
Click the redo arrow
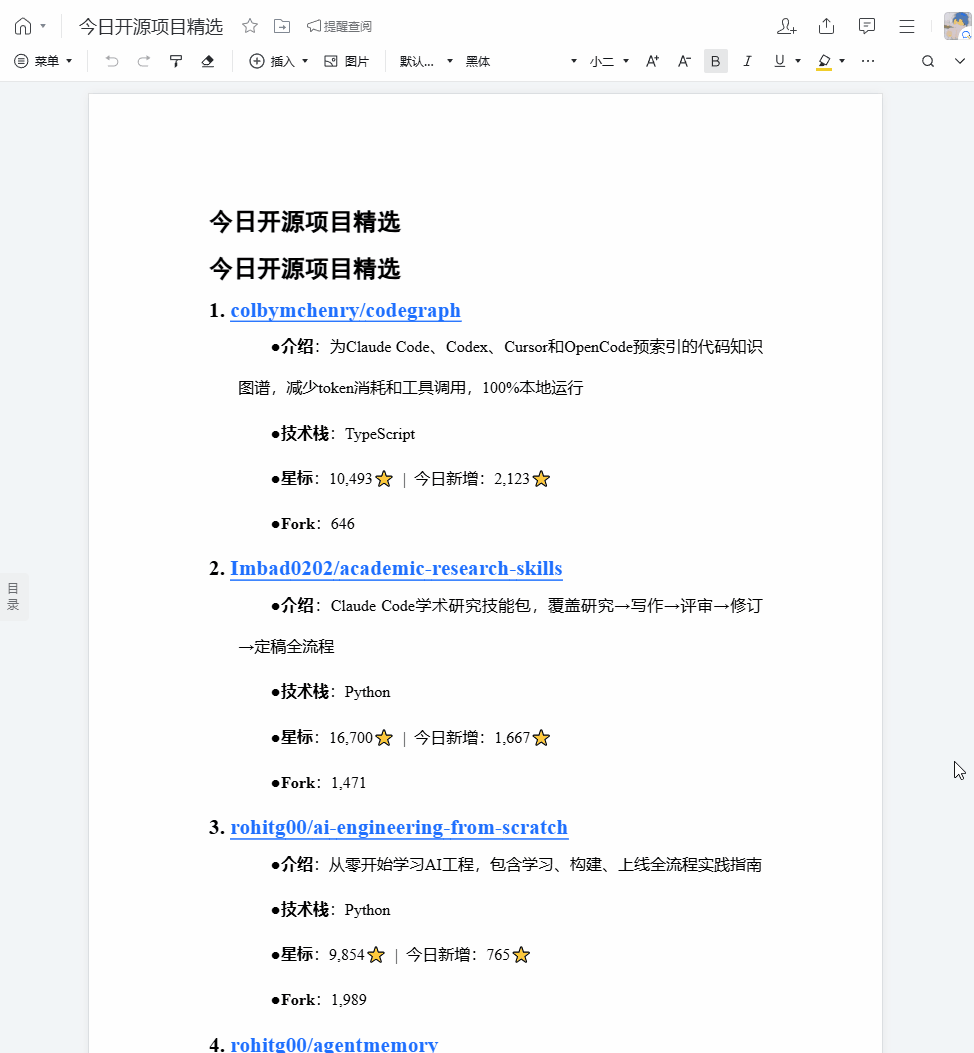pos(144,61)
